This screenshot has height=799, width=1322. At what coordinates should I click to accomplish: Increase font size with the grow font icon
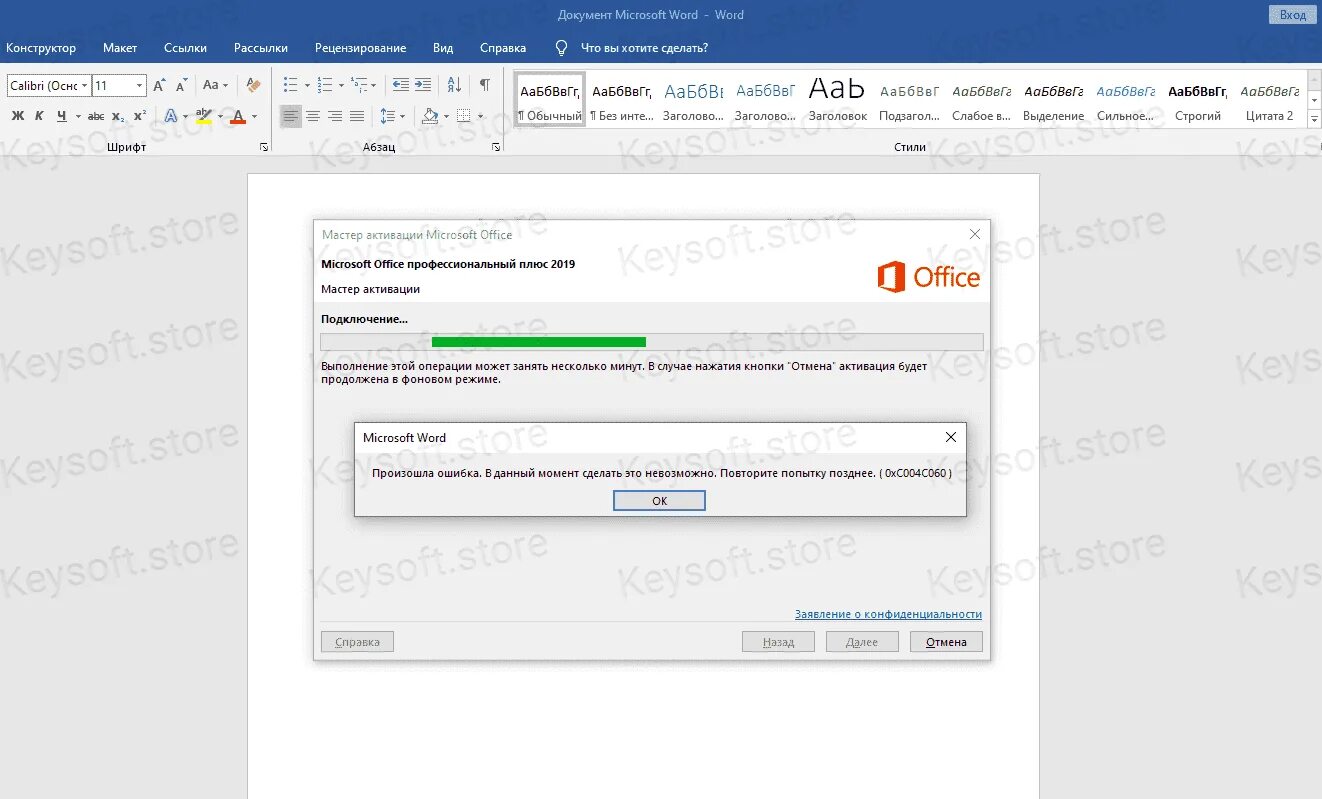point(159,86)
